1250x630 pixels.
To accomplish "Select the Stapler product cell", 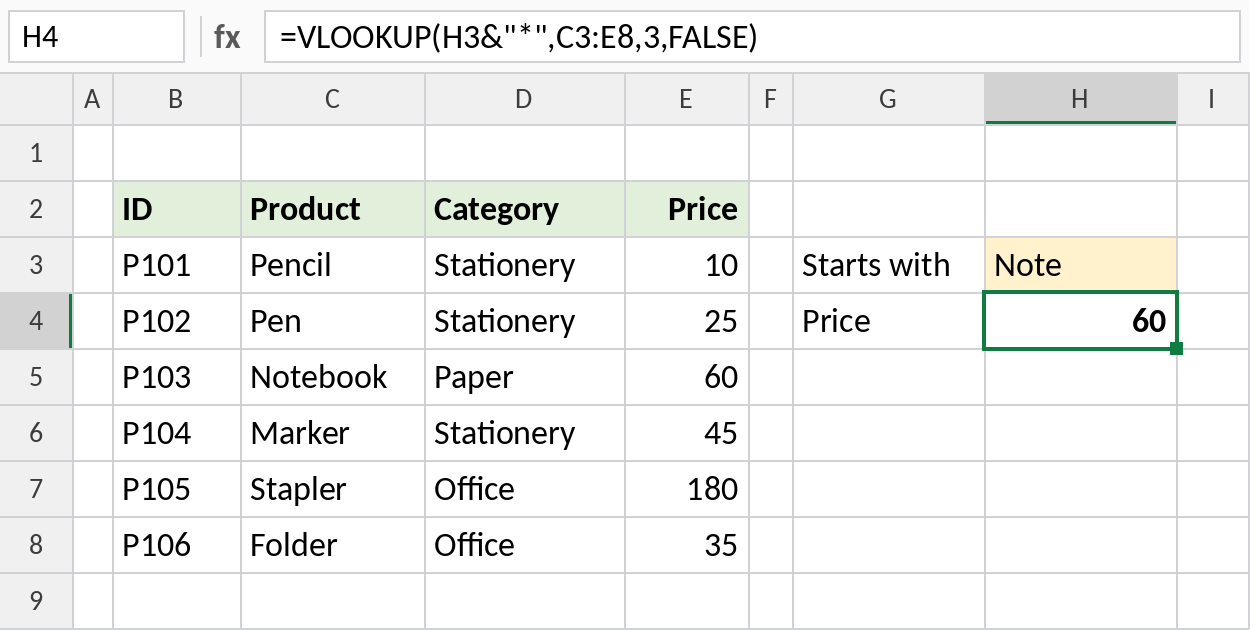I will pos(333,489).
